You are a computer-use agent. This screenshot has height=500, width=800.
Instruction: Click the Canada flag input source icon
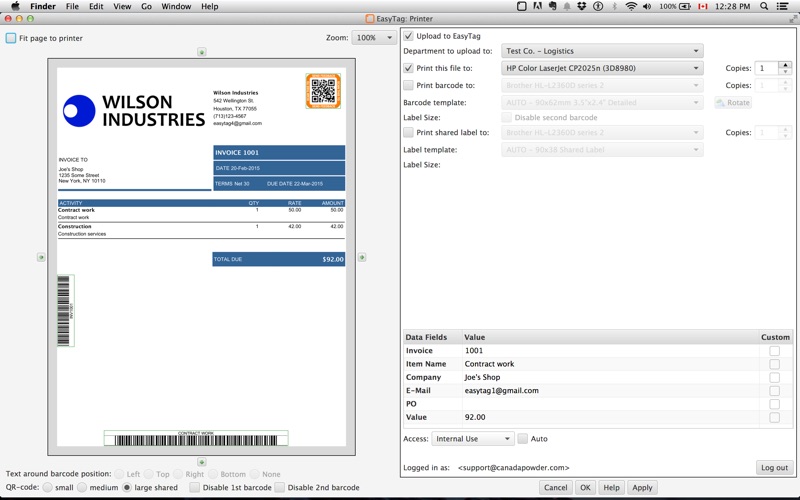[x=703, y=6]
